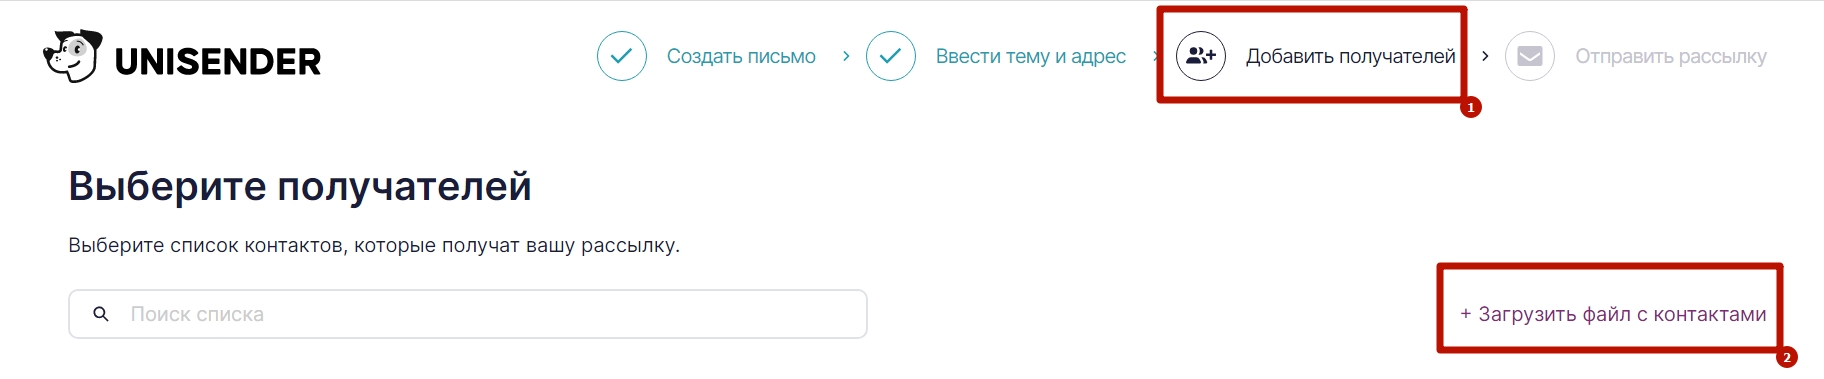1824x379 pixels.
Task: Click the magnifier search icon
Action: [x=101, y=314]
